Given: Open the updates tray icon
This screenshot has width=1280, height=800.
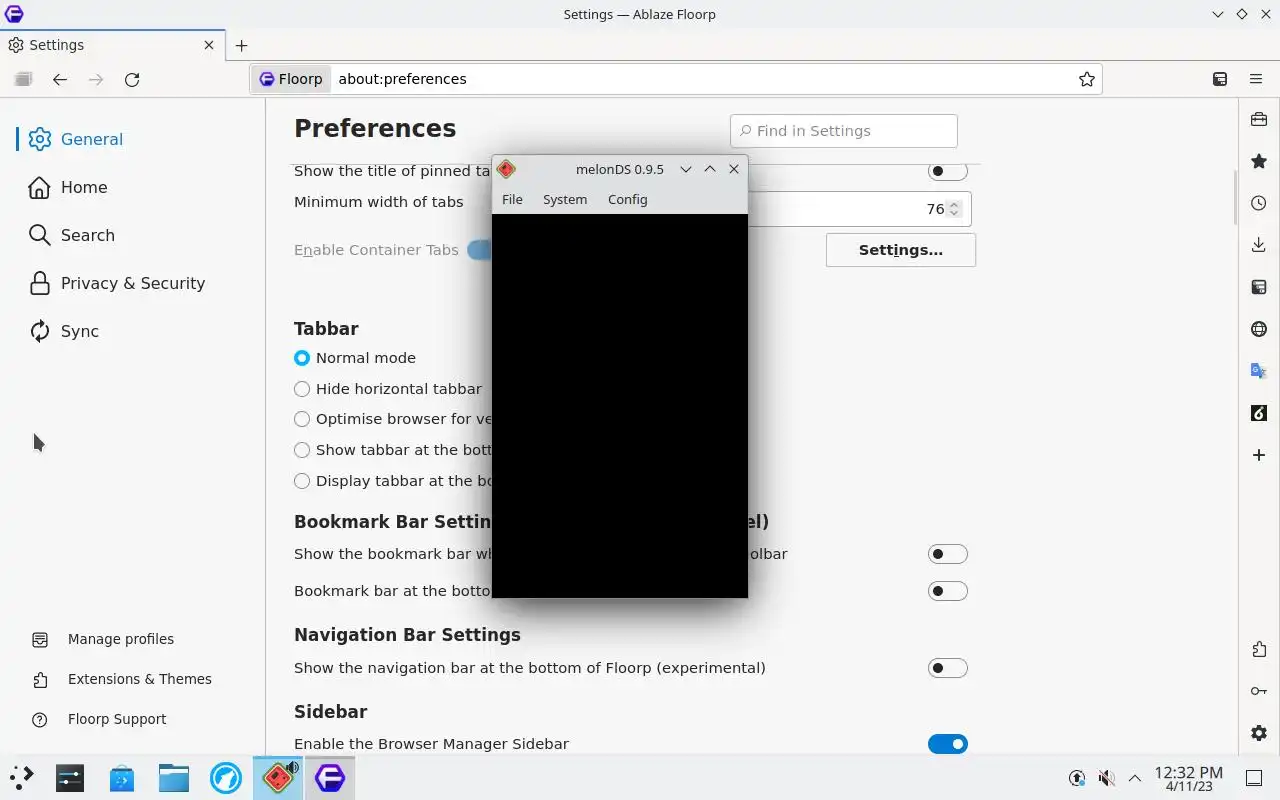Looking at the screenshot, I should [1077, 777].
